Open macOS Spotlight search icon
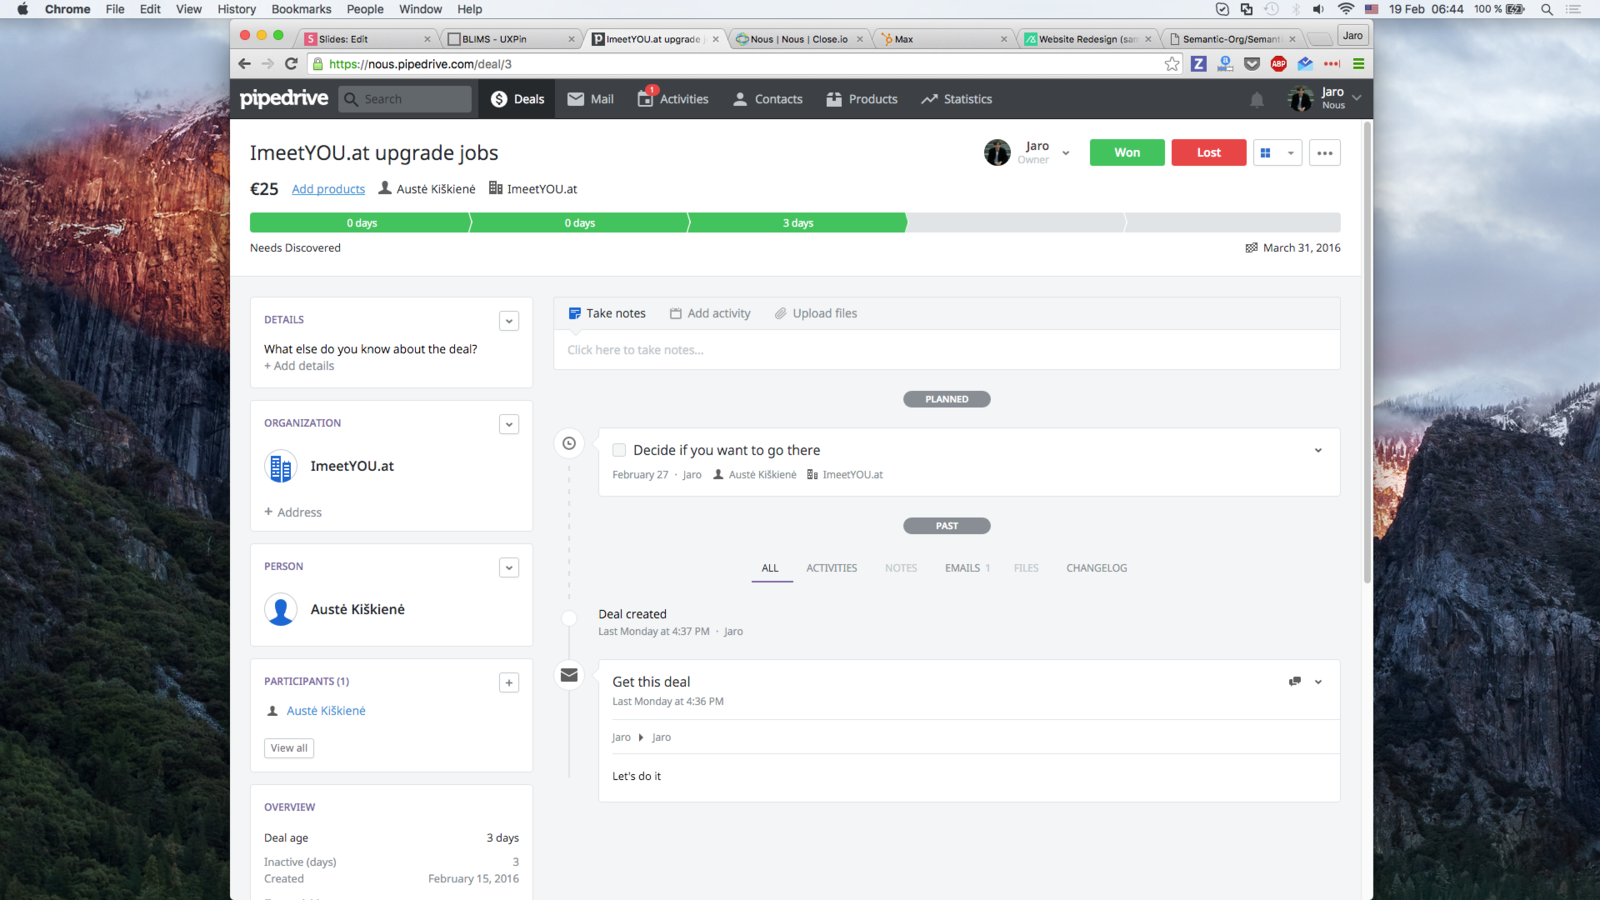Screen dimensions: 1600x900 click(x=1547, y=9)
